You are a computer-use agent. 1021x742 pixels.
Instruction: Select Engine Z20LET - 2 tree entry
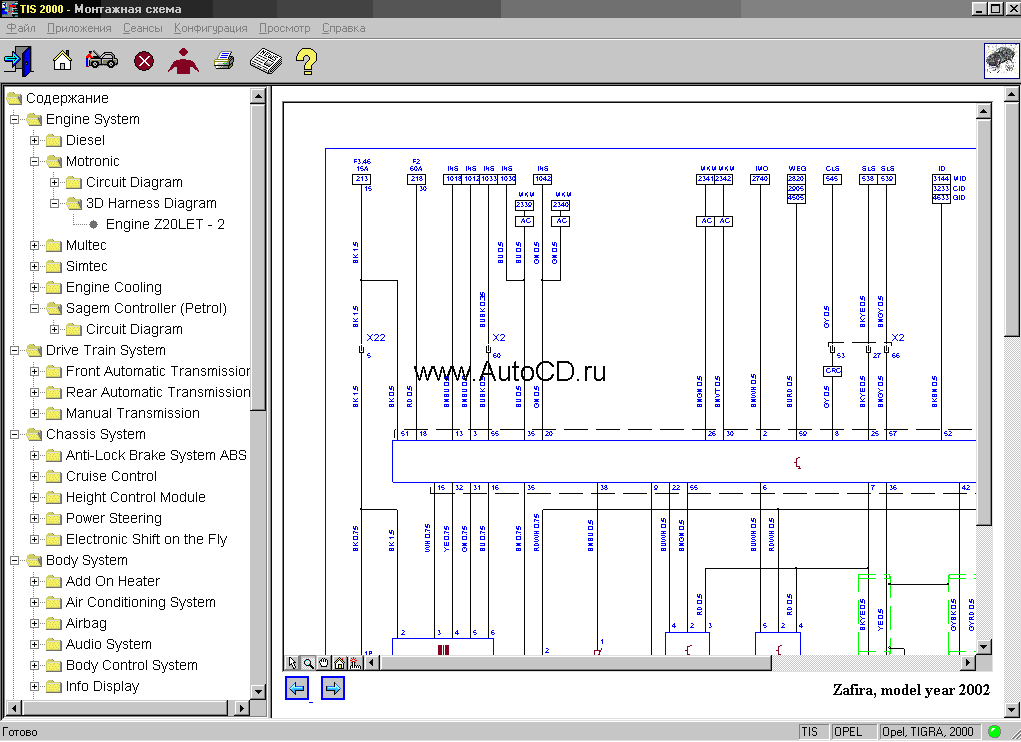pyautogui.click(x=165, y=225)
